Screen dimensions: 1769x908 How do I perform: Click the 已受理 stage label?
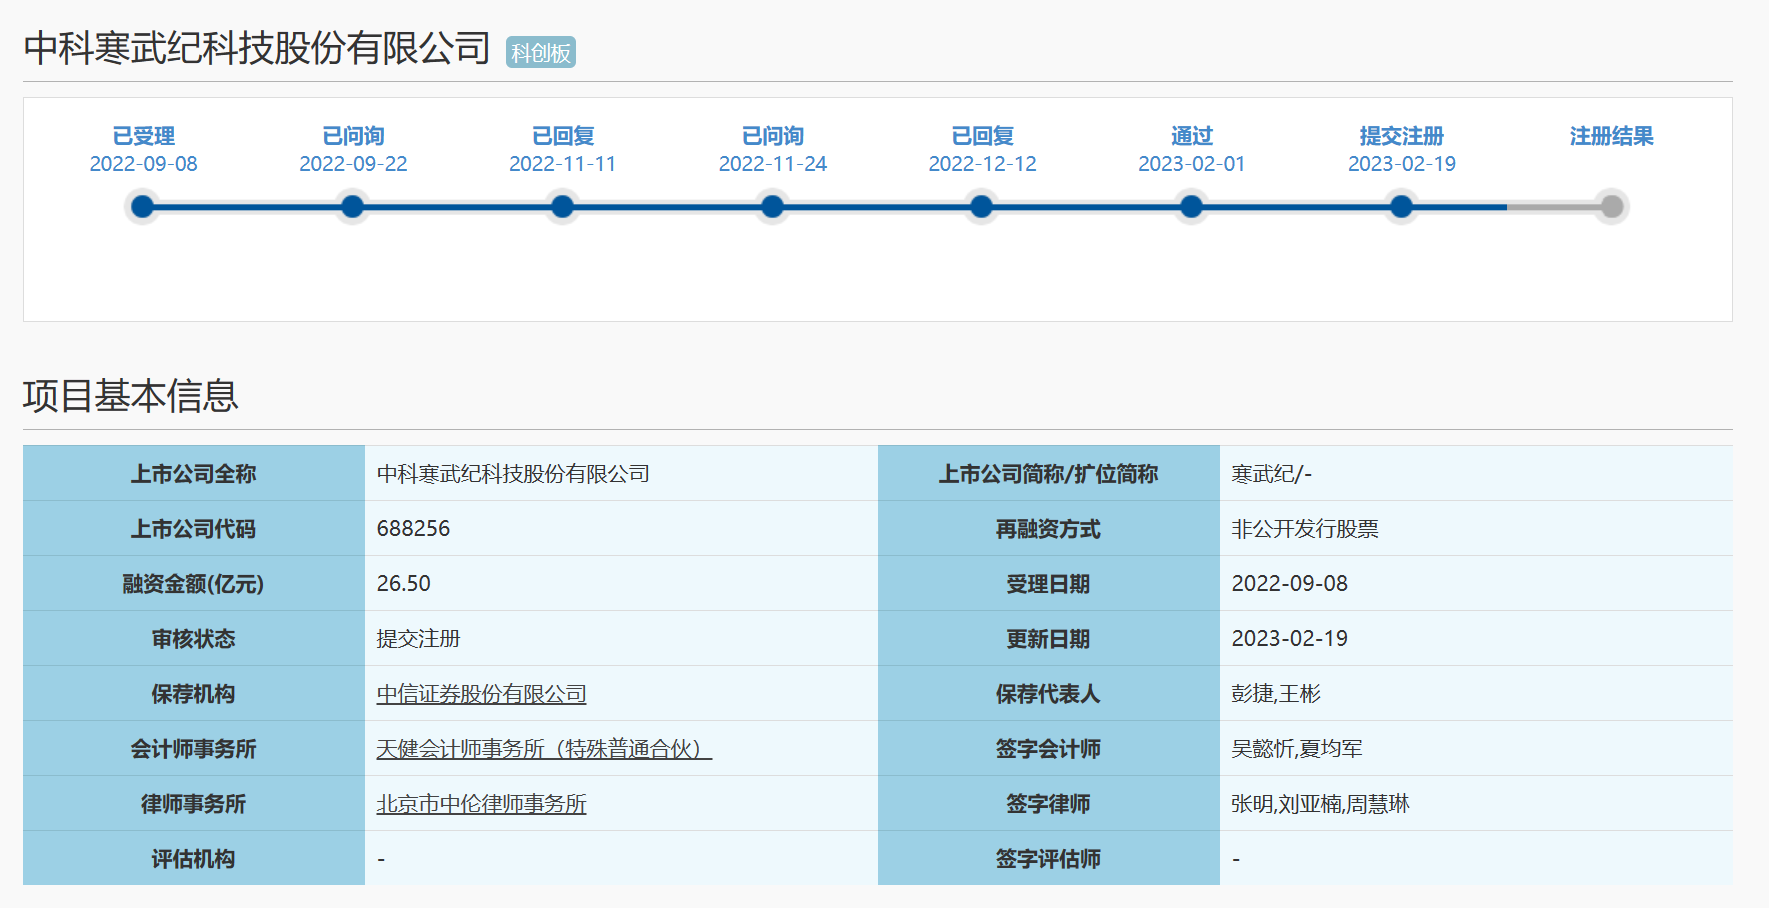[x=144, y=136]
